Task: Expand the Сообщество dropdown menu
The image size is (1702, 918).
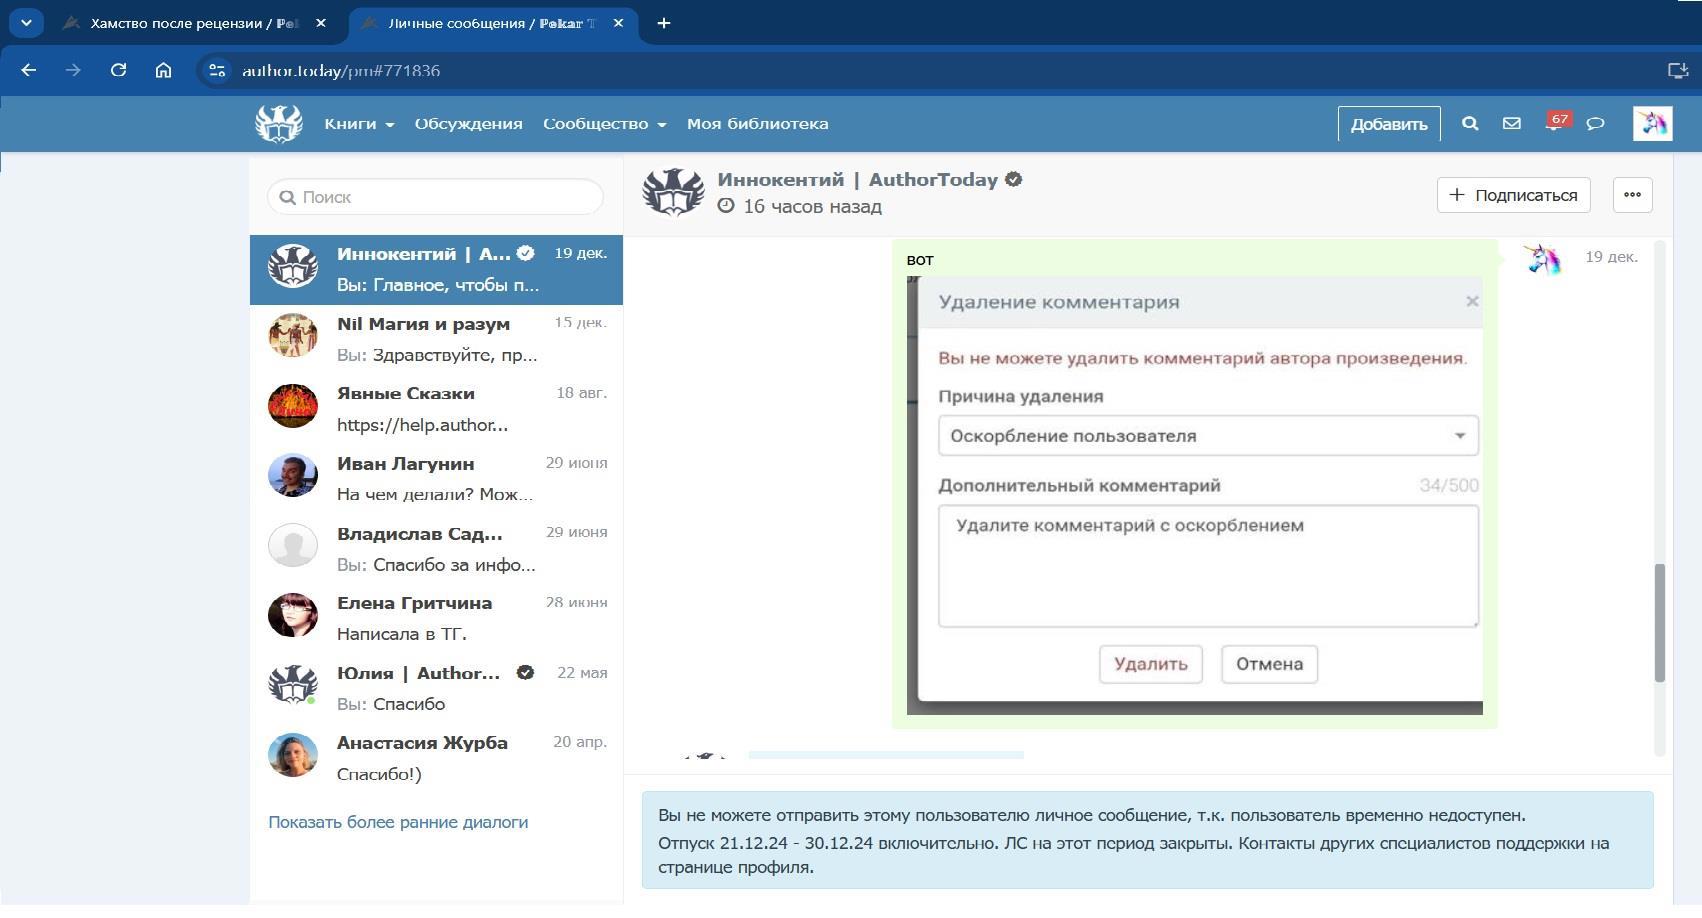Action: [x=604, y=124]
